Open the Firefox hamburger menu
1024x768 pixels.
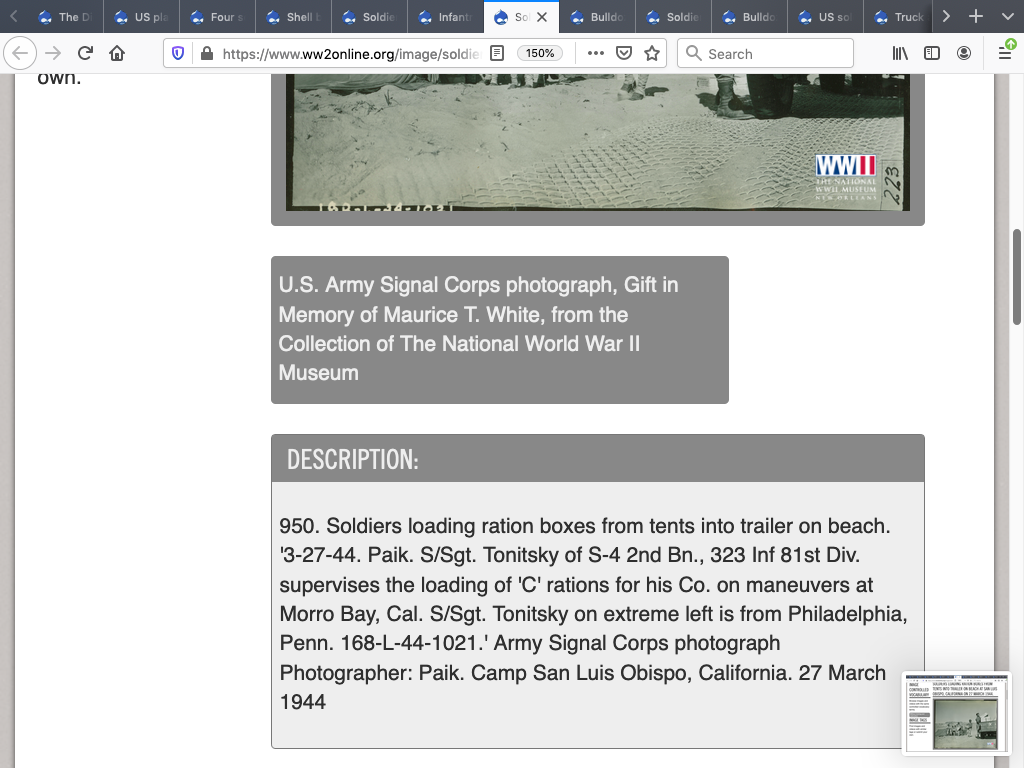pyautogui.click(x=1004, y=54)
